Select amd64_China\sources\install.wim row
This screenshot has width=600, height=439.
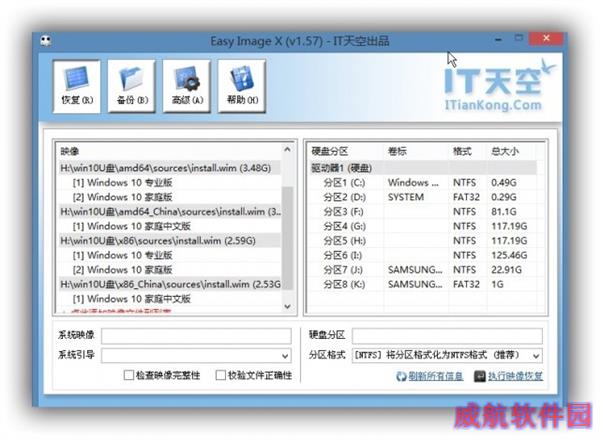pyautogui.click(x=170, y=212)
